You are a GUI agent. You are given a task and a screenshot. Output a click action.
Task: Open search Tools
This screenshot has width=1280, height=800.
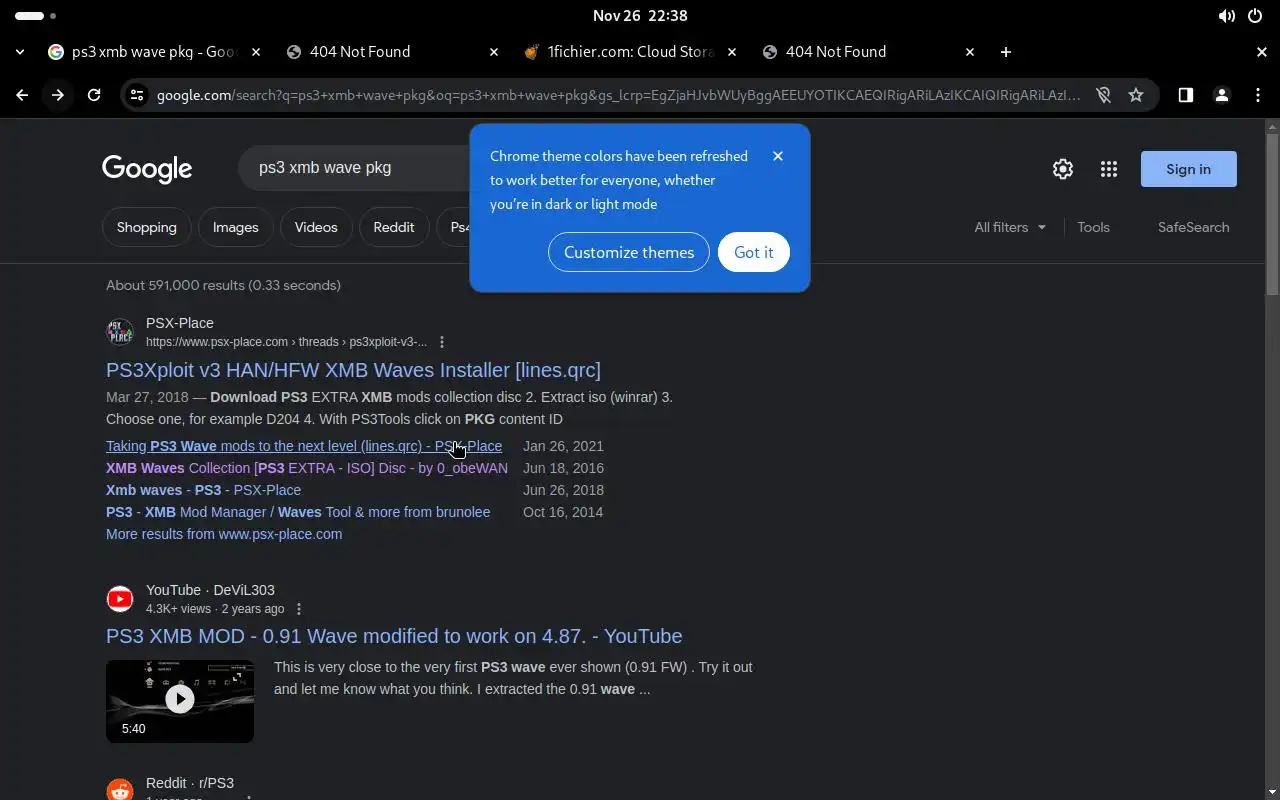coord(1093,227)
